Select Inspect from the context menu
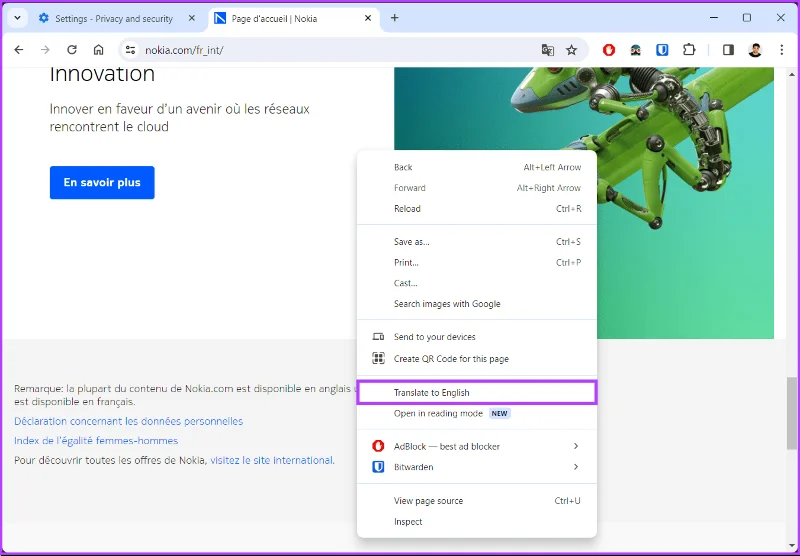800x556 pixels. click(x=477, y=522)
